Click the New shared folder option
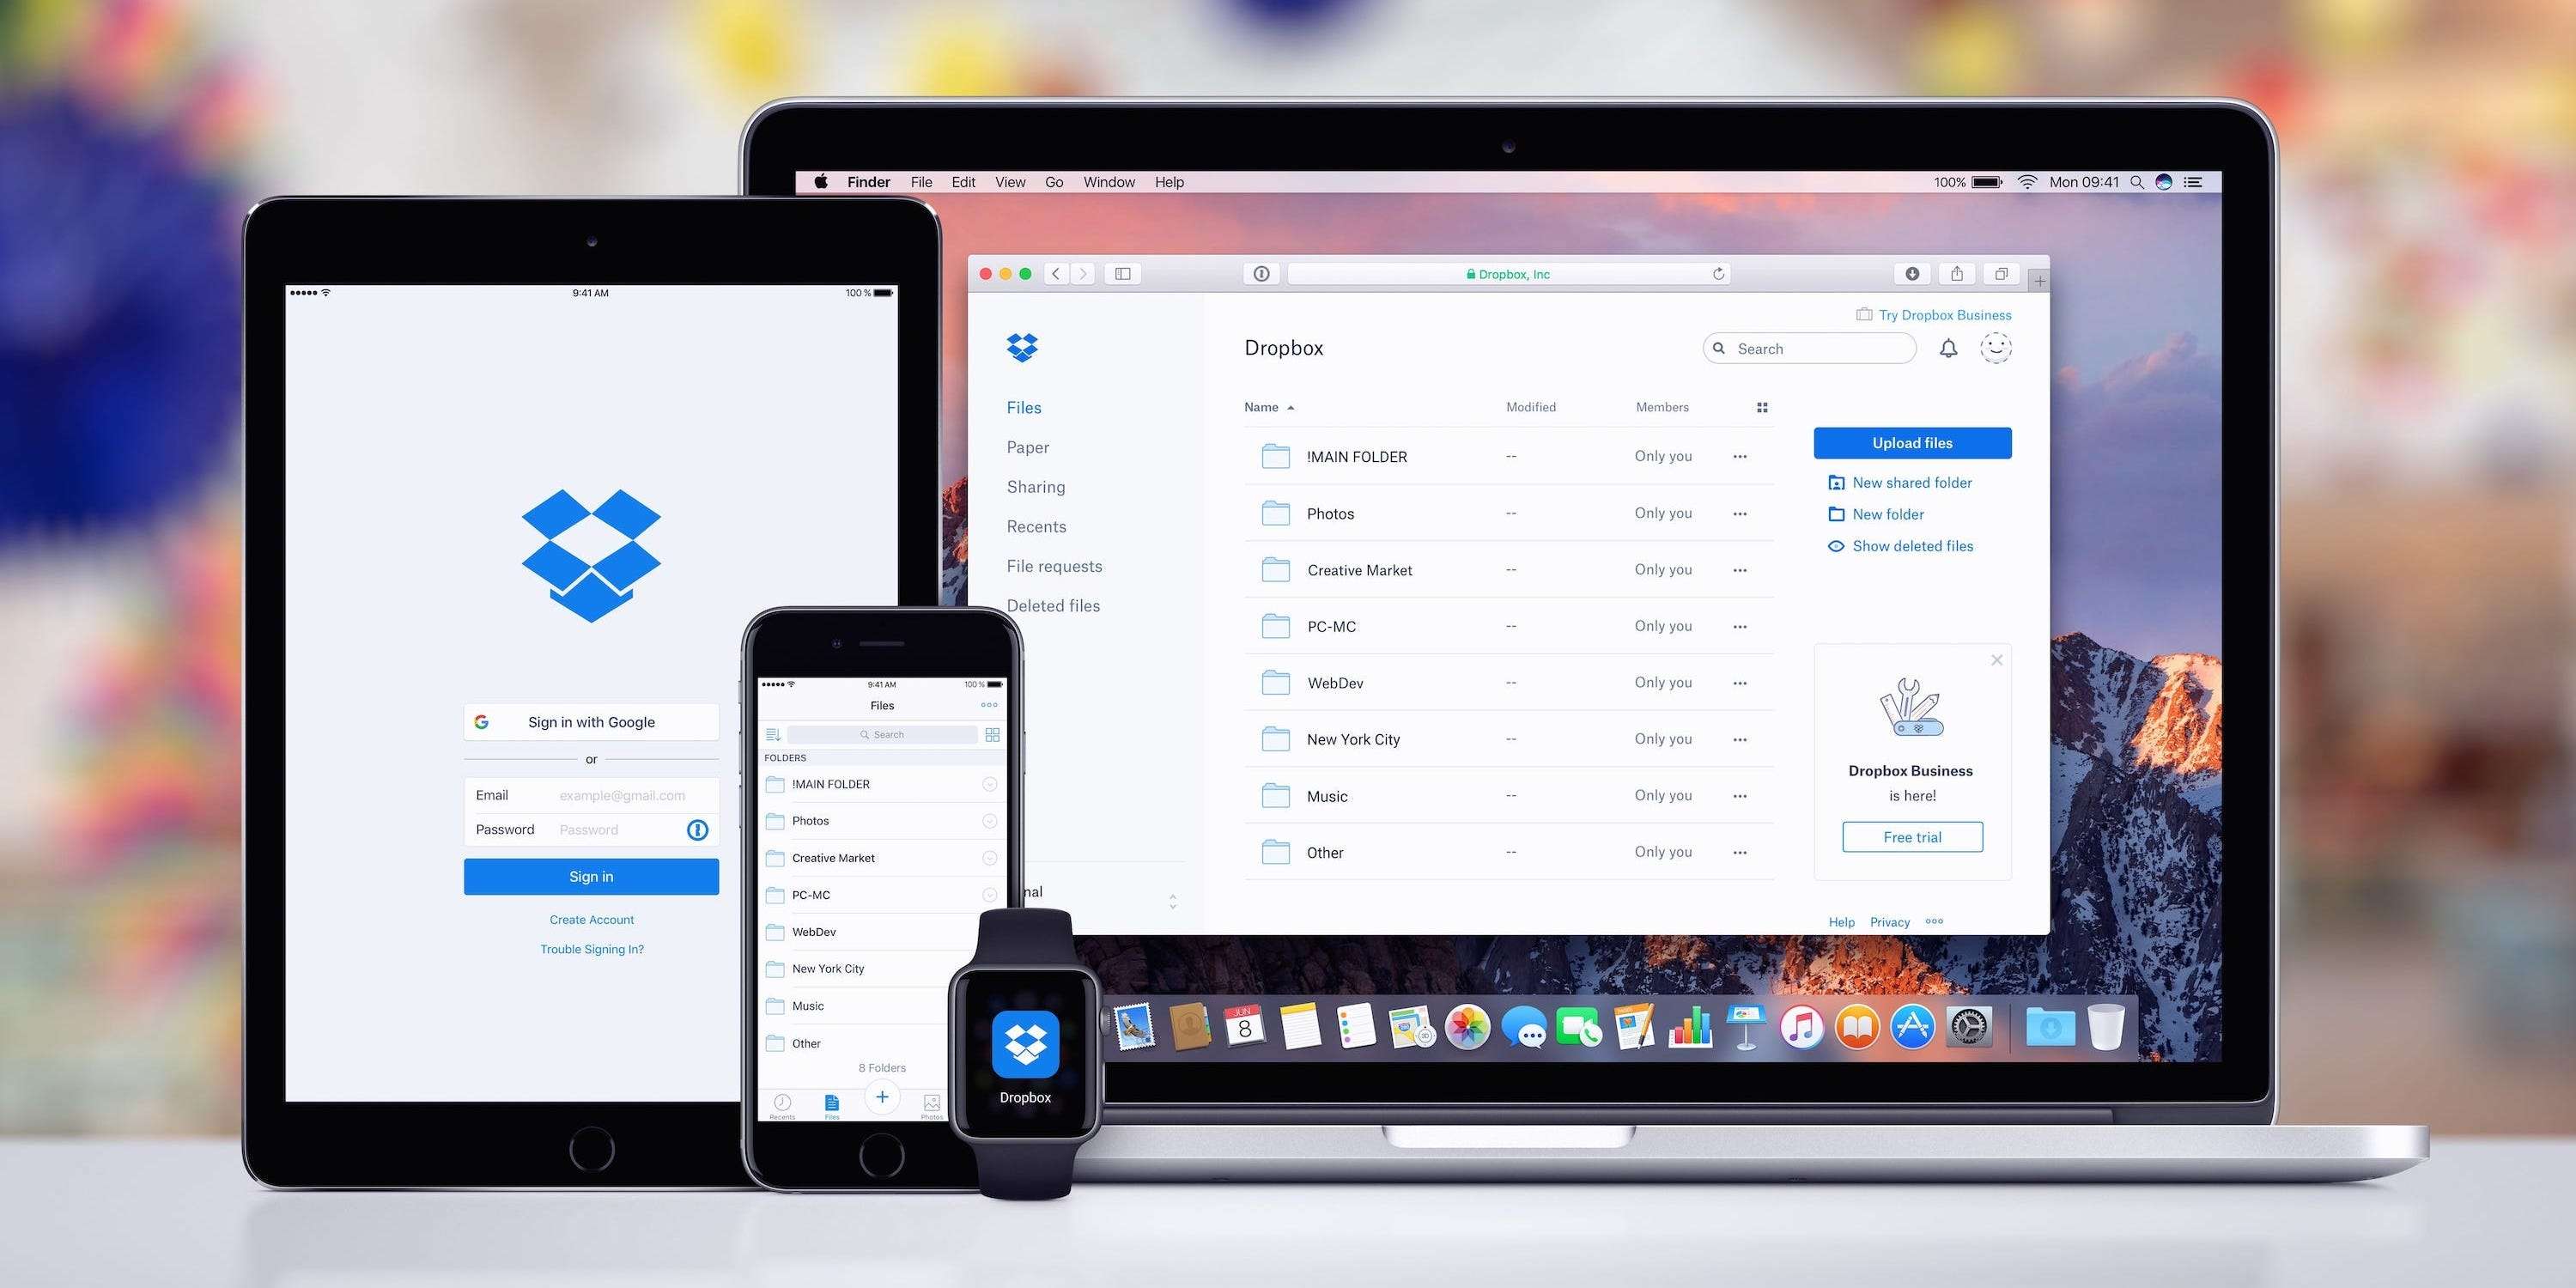Screen dimensions: 2576x1288 (x=1911, y=483)
